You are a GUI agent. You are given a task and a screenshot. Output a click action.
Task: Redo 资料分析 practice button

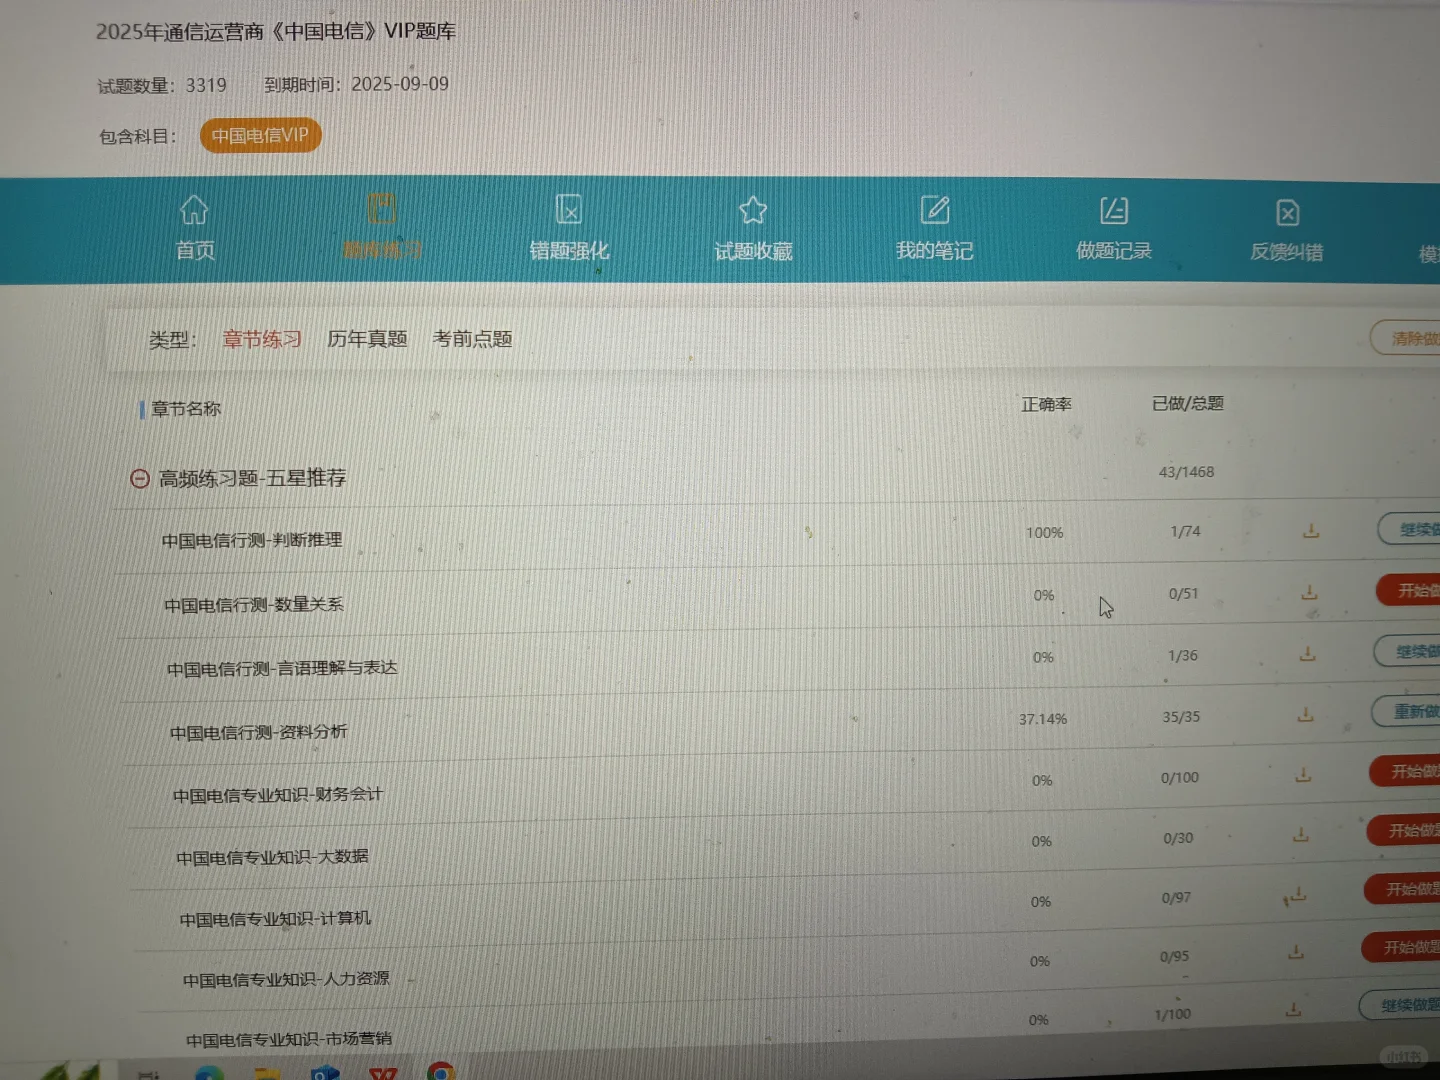[1406, 712]
